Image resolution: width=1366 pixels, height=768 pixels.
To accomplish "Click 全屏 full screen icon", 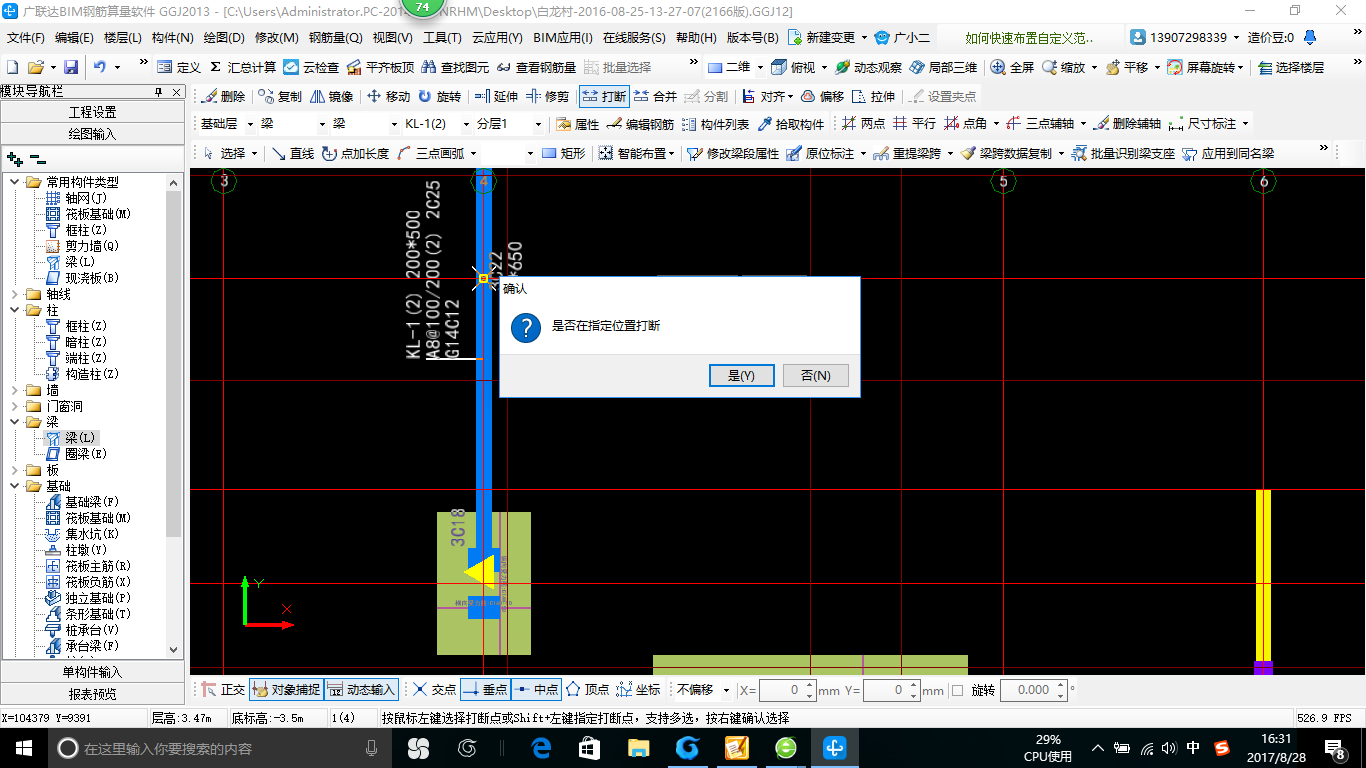I will 1012,67.
